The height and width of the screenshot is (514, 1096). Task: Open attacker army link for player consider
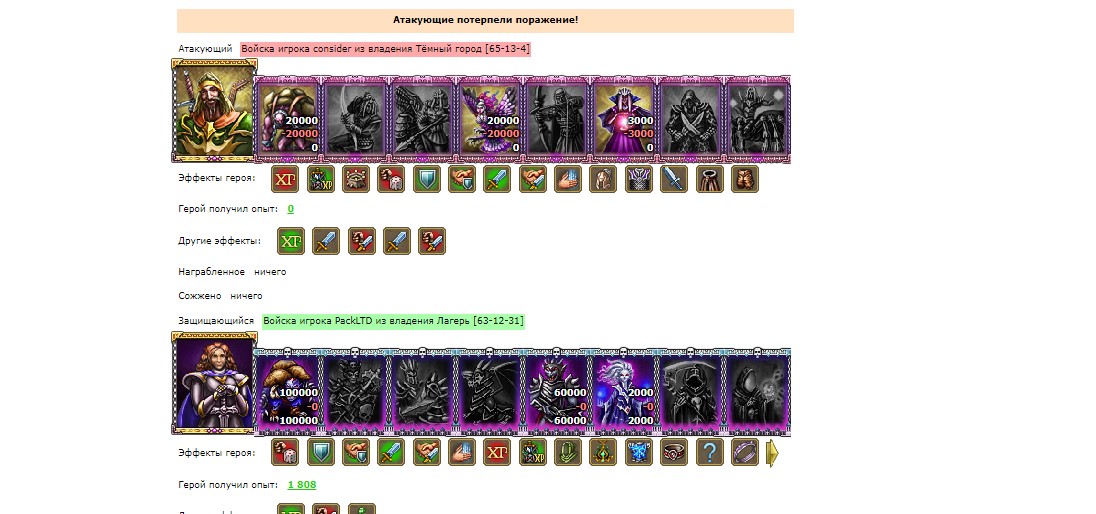pyautogui.click(x=385, y=49)
